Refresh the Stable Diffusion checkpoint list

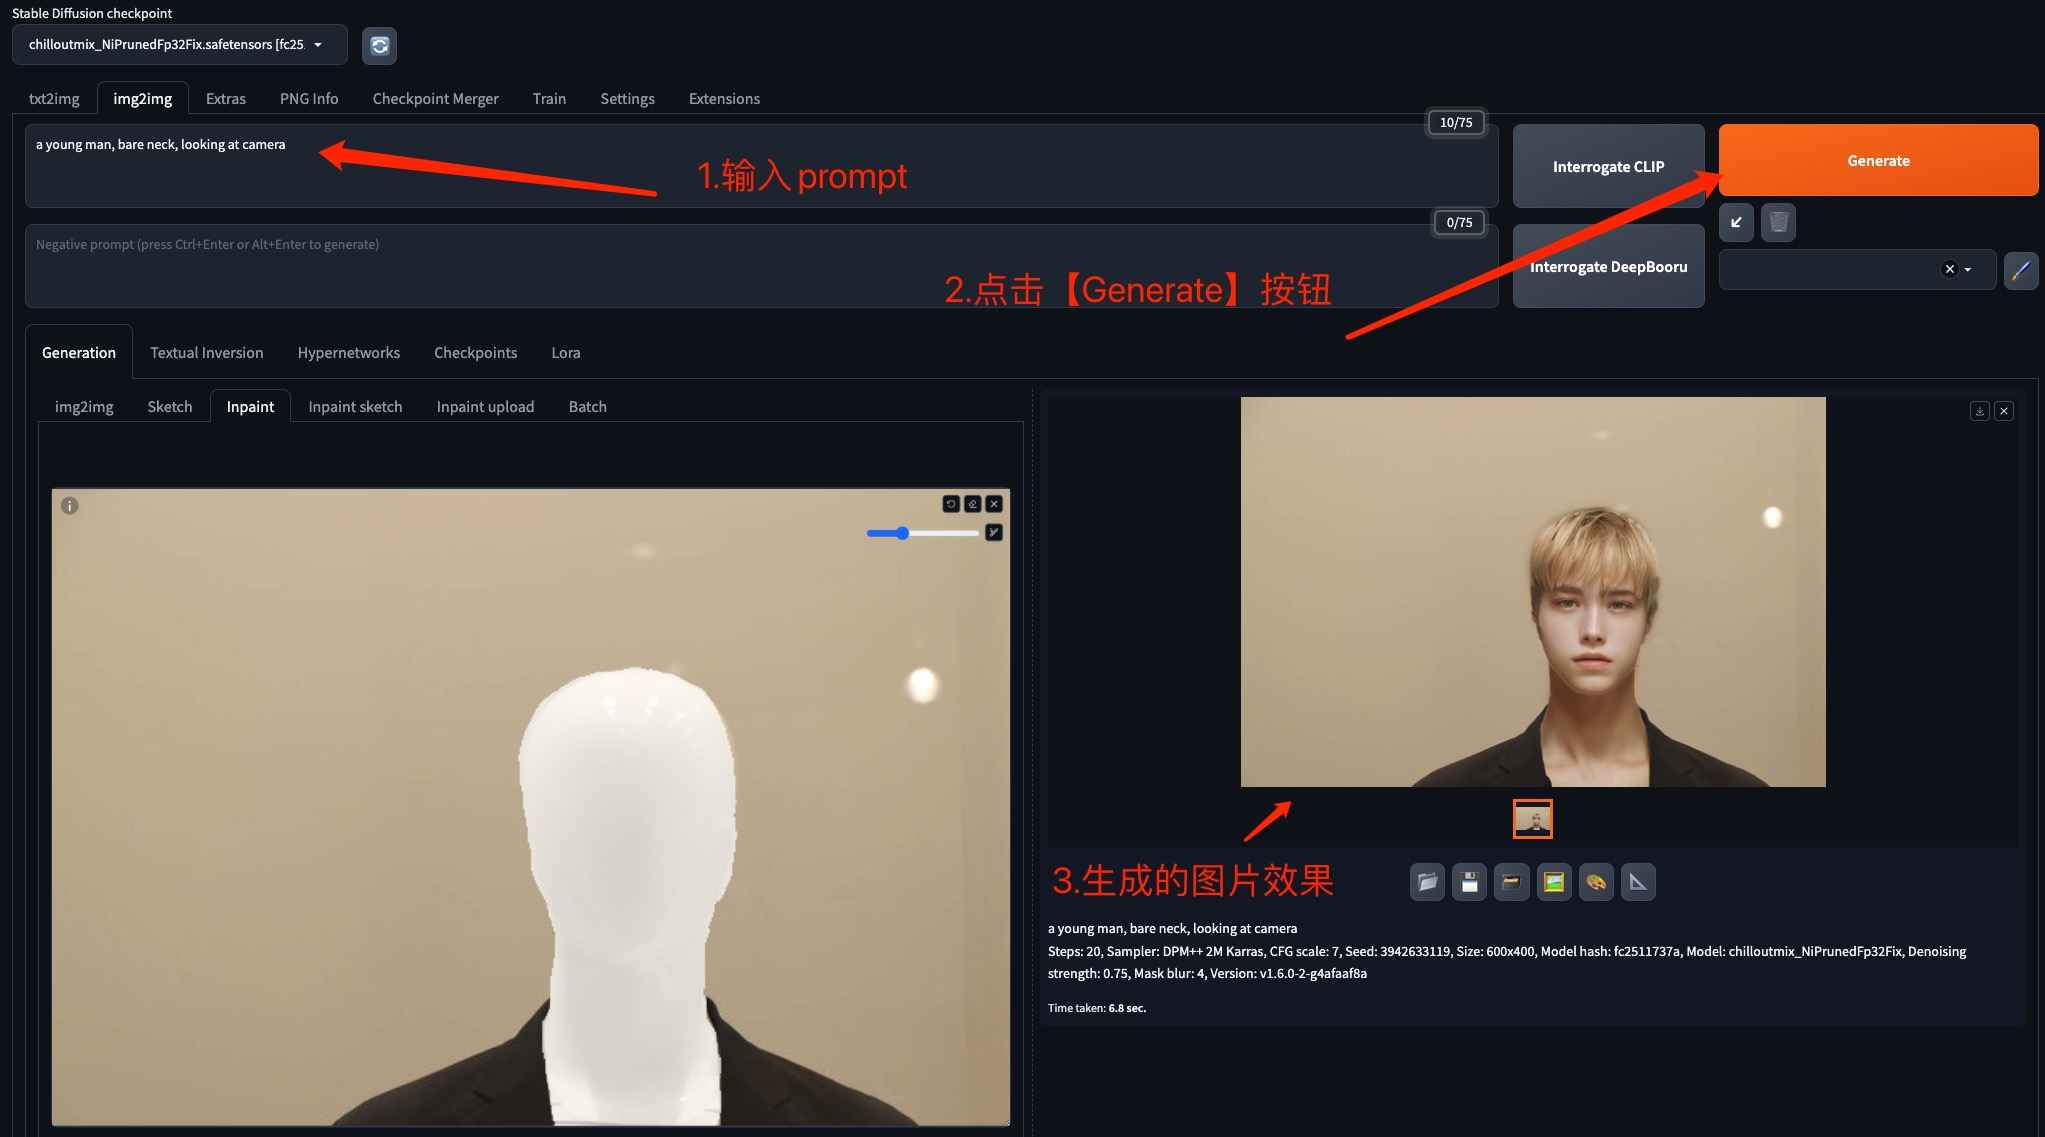coord(379,46)
